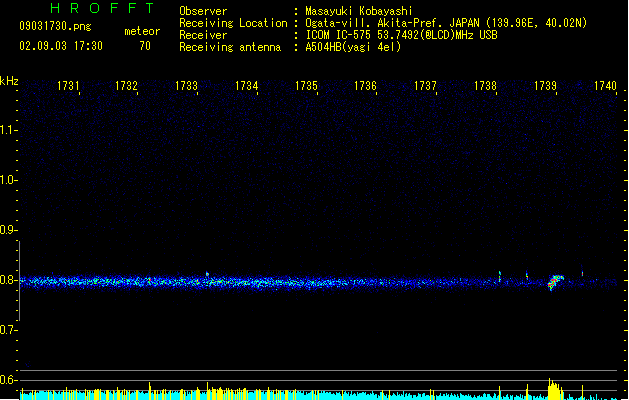This screenshot has height=400, width=629.
Task: Click the 0.6 kHz axis label
Action: coord(7,380)
